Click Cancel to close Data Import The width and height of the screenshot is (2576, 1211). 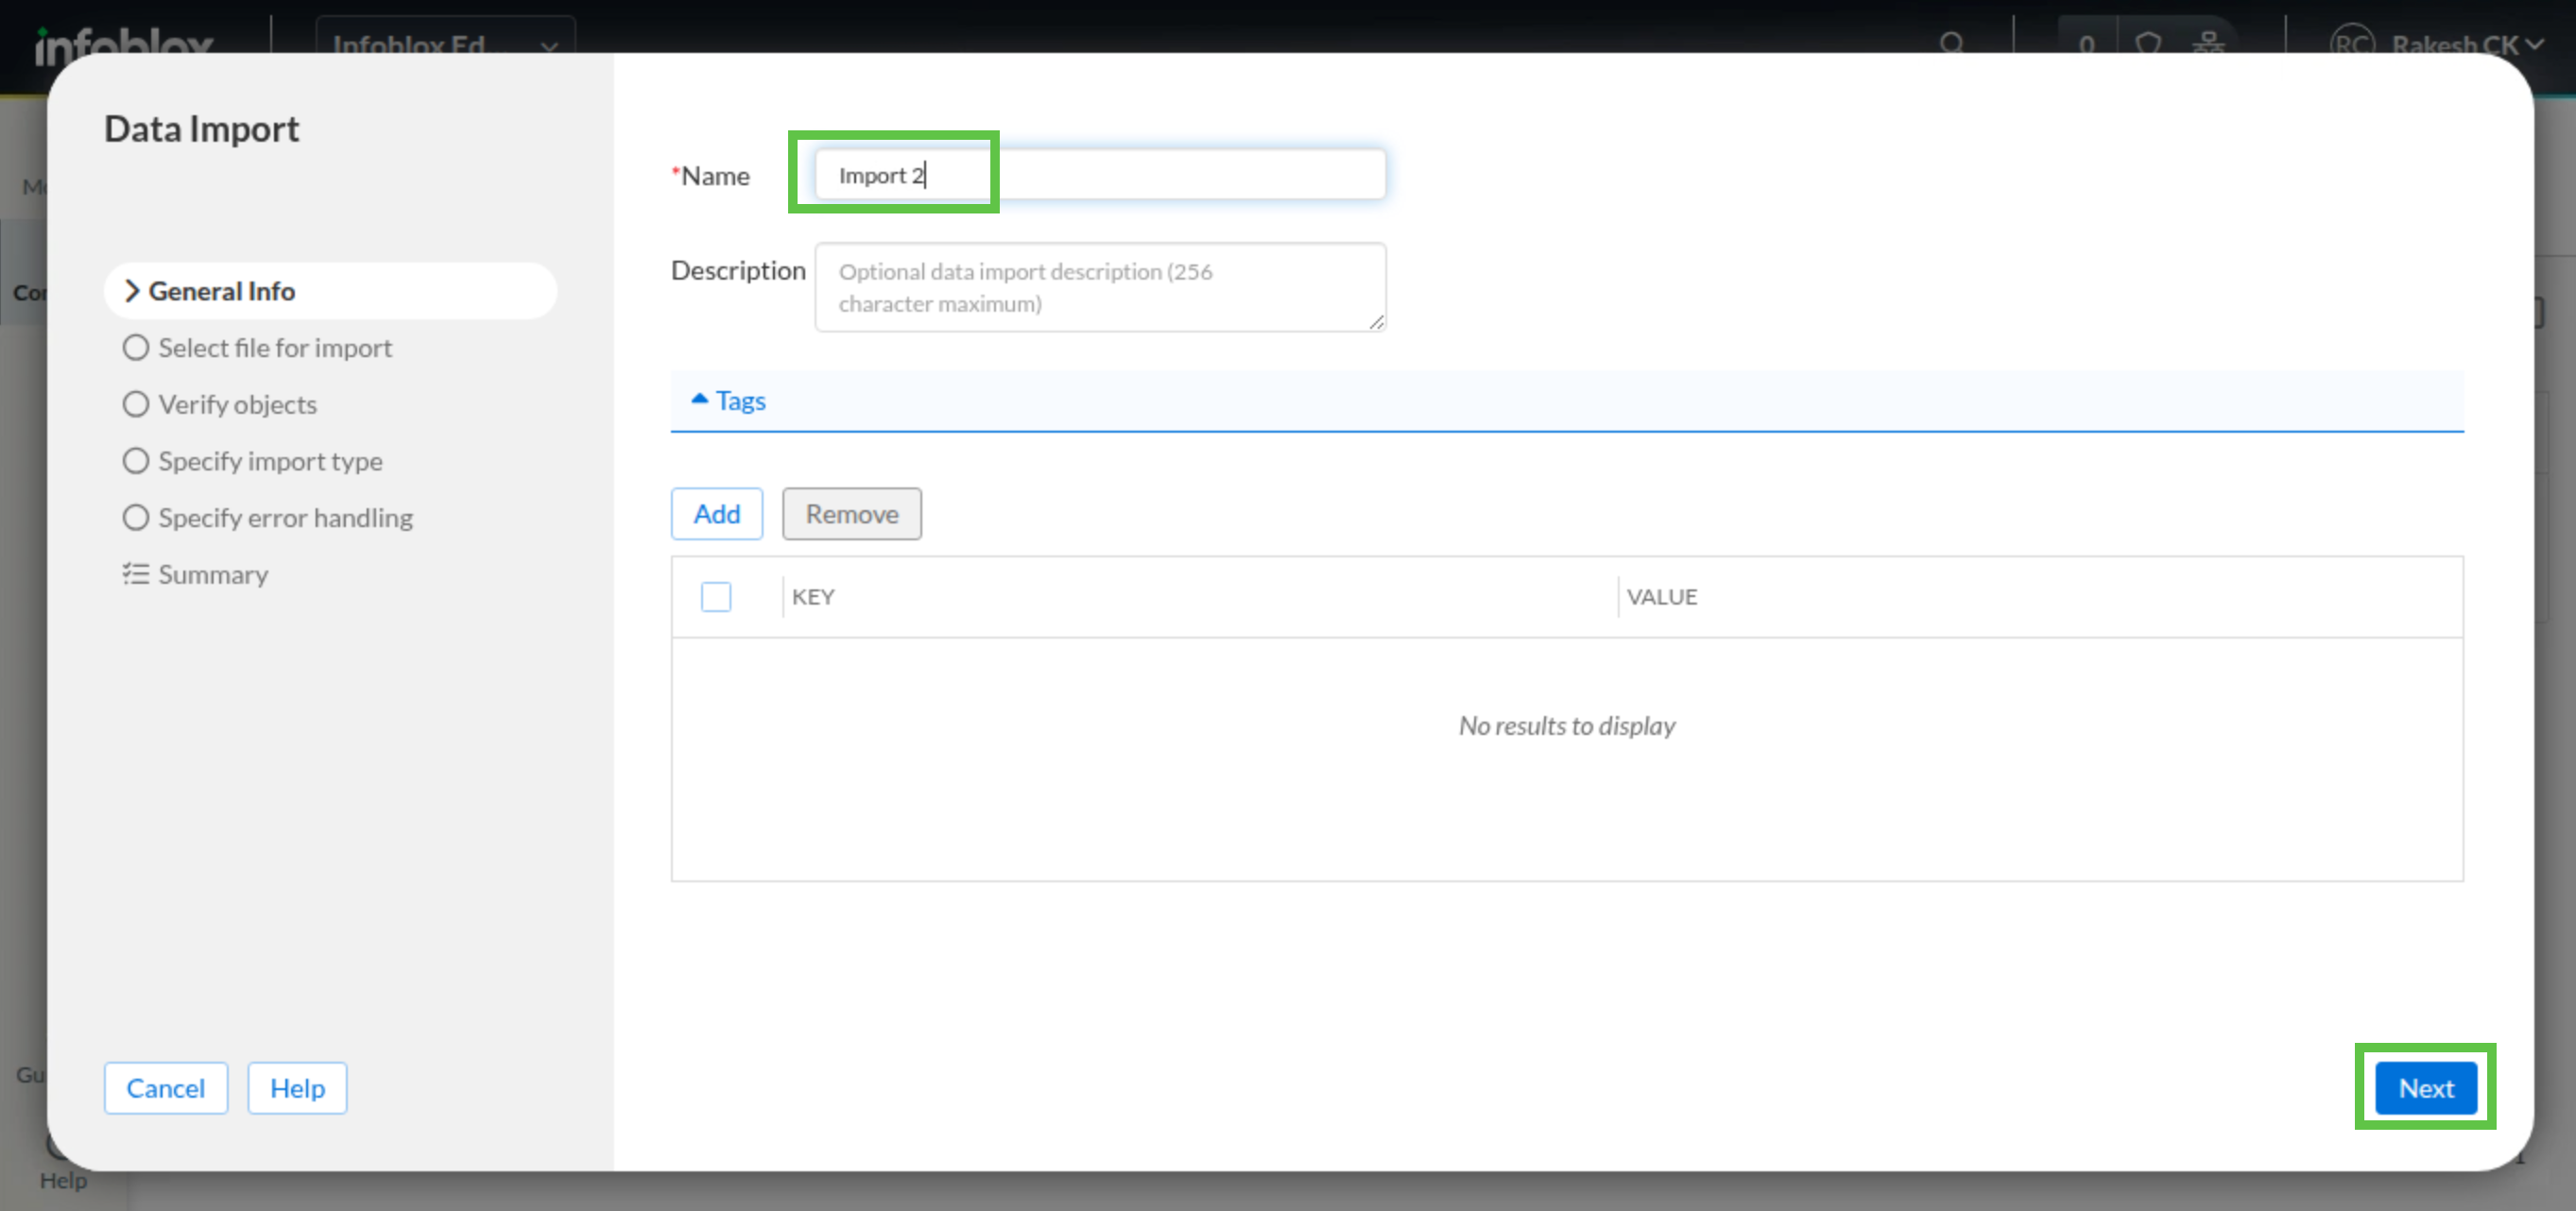pos(165,1088)
